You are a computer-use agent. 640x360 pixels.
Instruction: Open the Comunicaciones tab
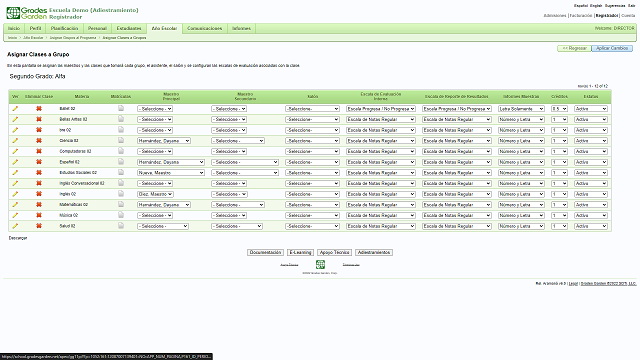pos(205,29)
